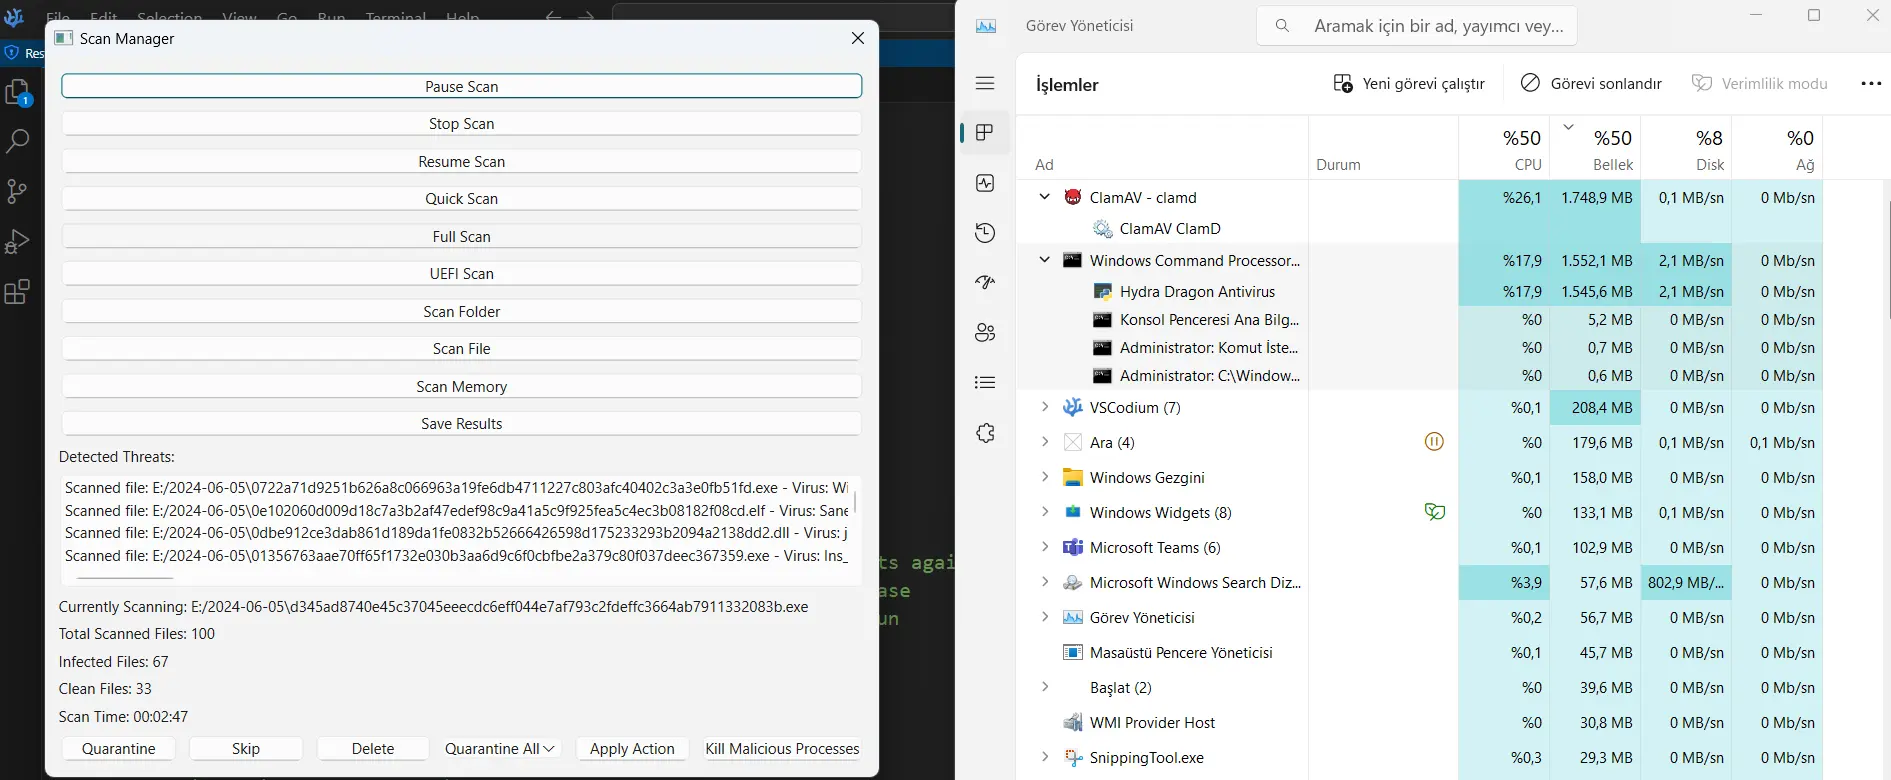Click the Hydra Dragon Antivirus process icon
This screenshot has width=1891, height=780.
click(x=1103, y=291)
